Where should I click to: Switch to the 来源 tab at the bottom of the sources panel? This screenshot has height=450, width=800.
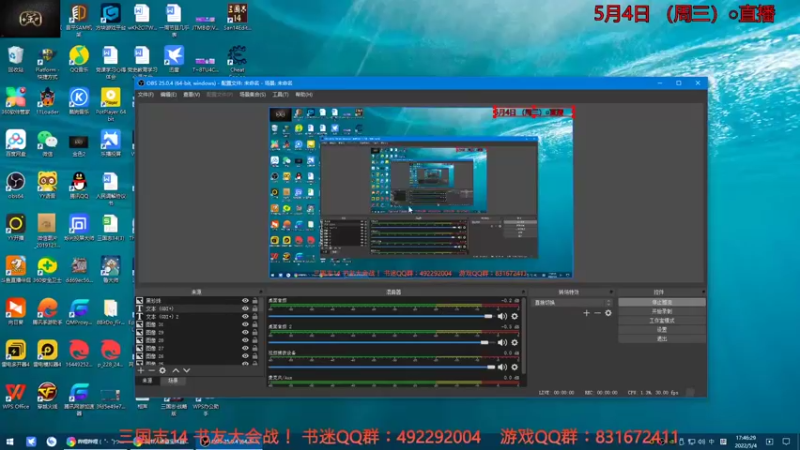[x=147, y=381]
